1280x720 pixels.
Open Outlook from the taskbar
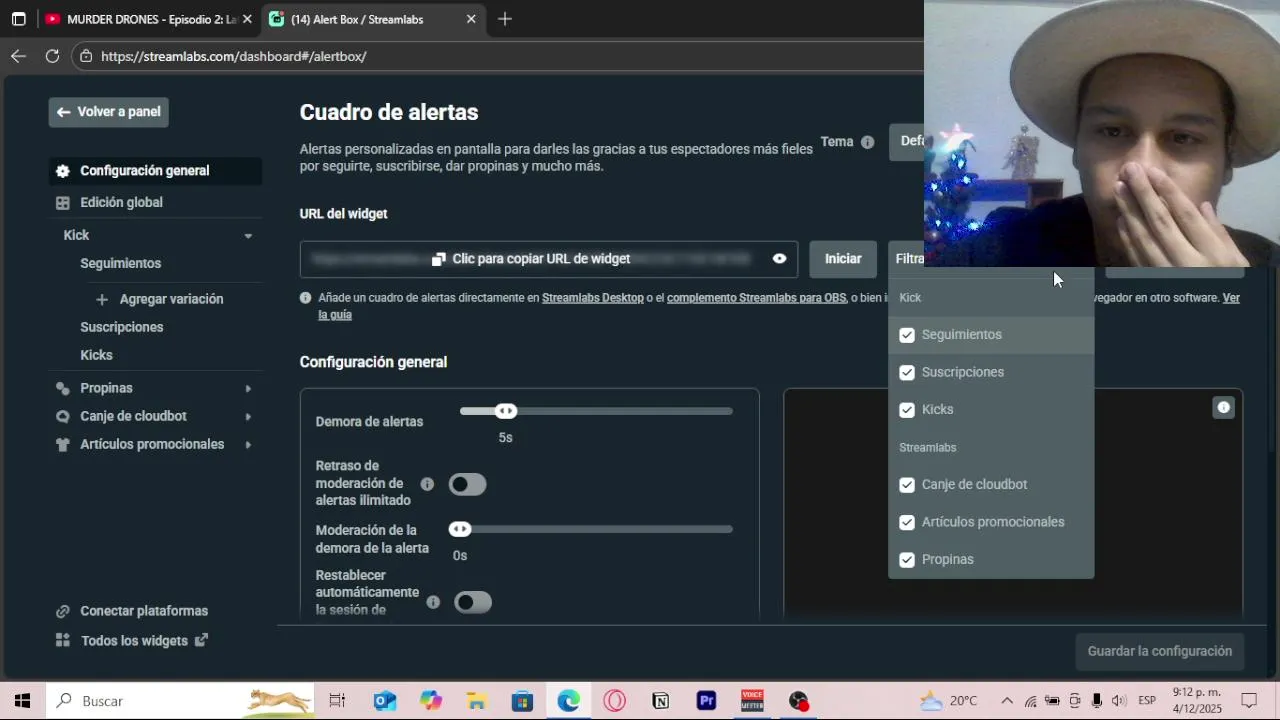(x=385, y=701)
